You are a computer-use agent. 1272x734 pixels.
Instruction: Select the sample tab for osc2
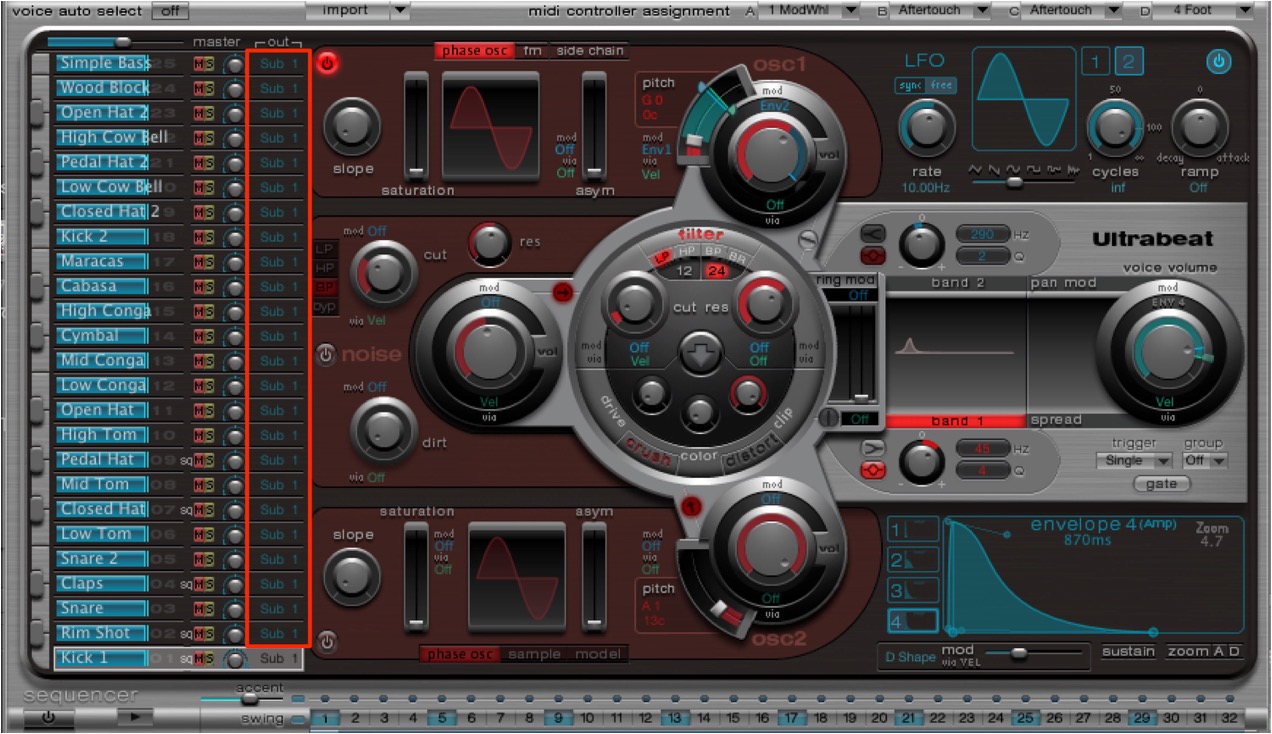(534, 654)
